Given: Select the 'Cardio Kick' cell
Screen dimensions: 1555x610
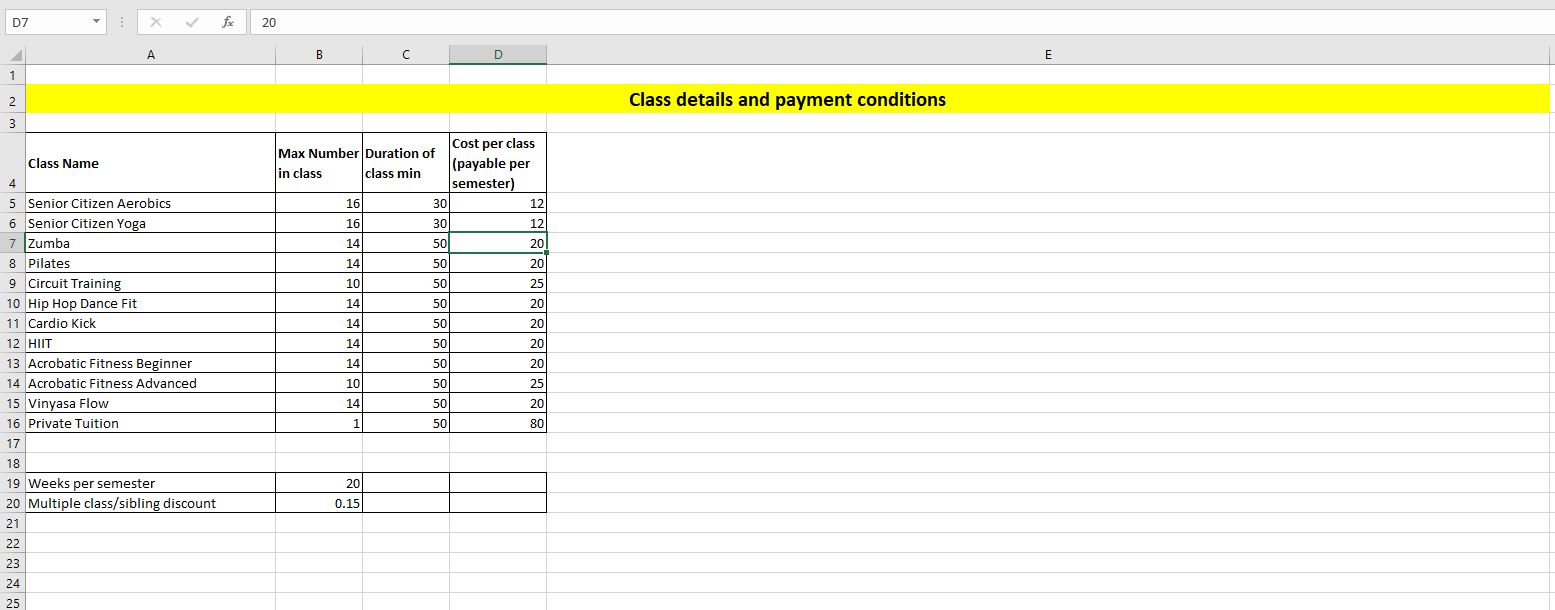Looking at the screenshot, I should point(150,323).
